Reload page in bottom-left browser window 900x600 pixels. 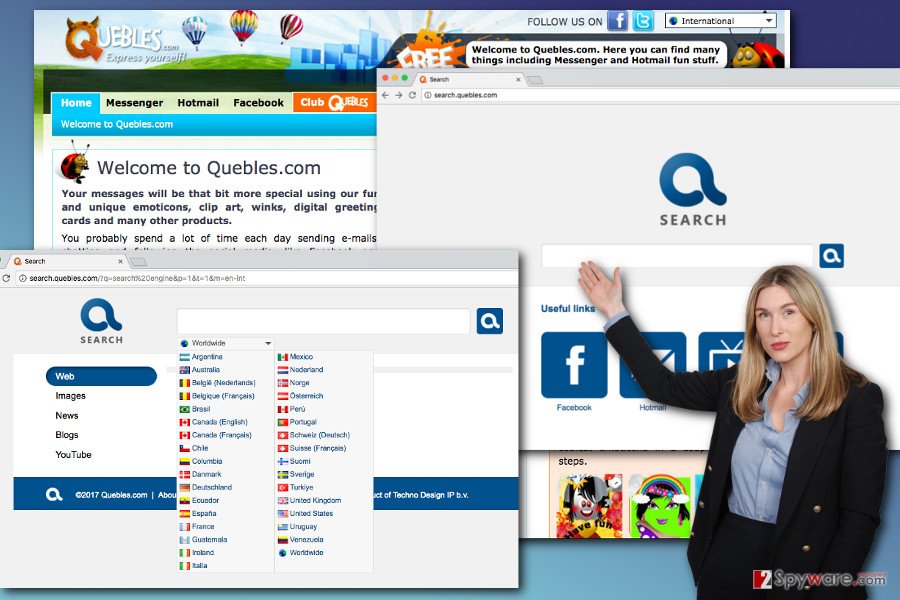tap(6, 278)
